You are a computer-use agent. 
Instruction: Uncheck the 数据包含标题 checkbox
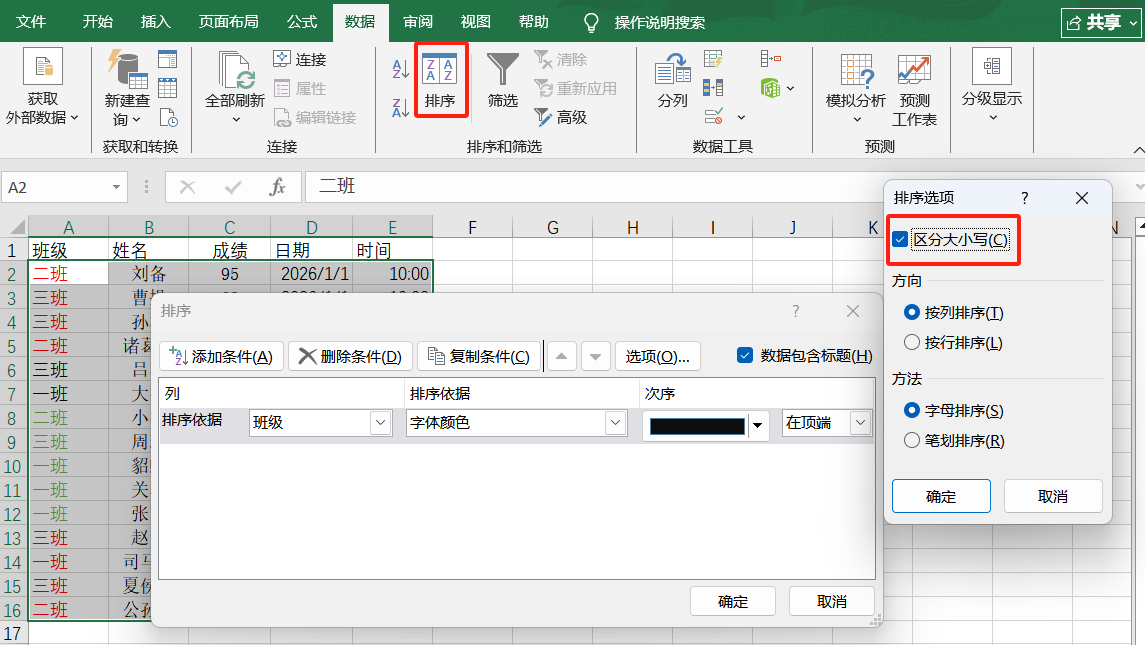(745, 356)
